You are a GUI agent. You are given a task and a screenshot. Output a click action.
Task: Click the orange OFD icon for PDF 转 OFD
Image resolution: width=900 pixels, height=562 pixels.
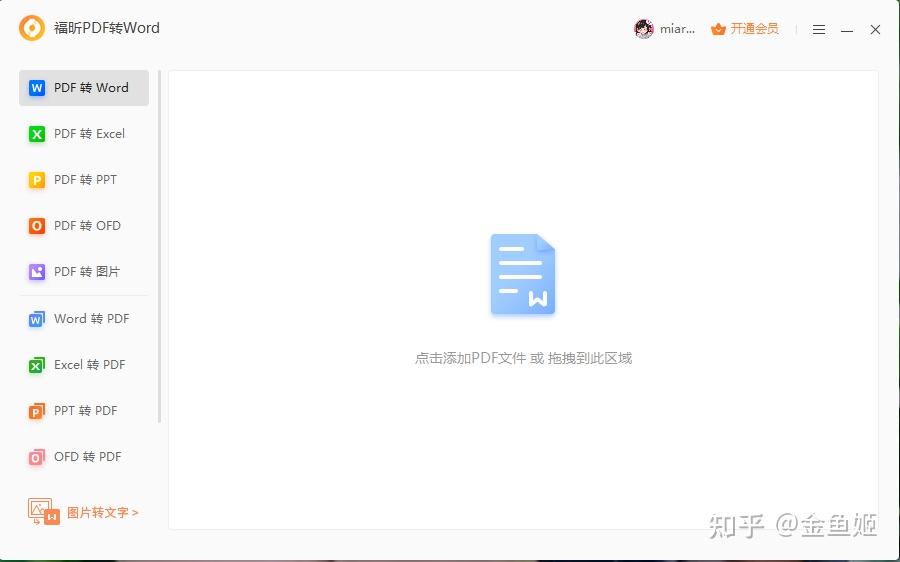click(x=37, y=226)
